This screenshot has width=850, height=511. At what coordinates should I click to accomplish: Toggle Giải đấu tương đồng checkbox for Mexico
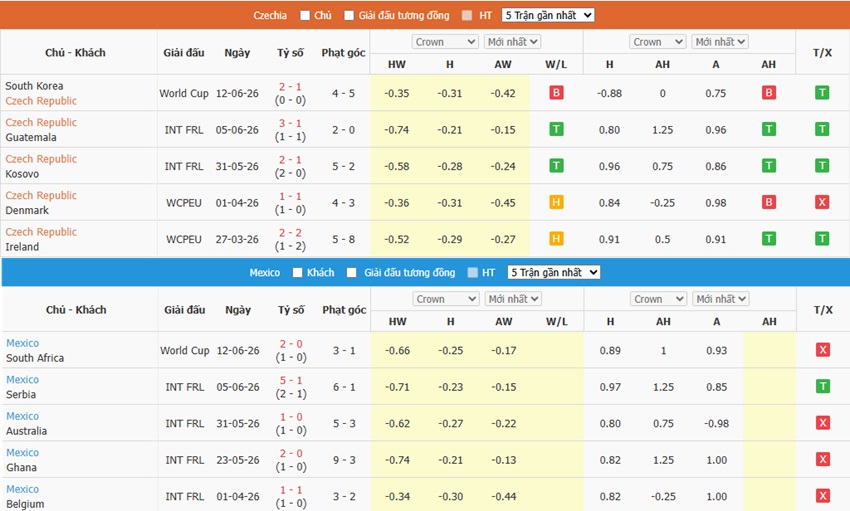352,273
